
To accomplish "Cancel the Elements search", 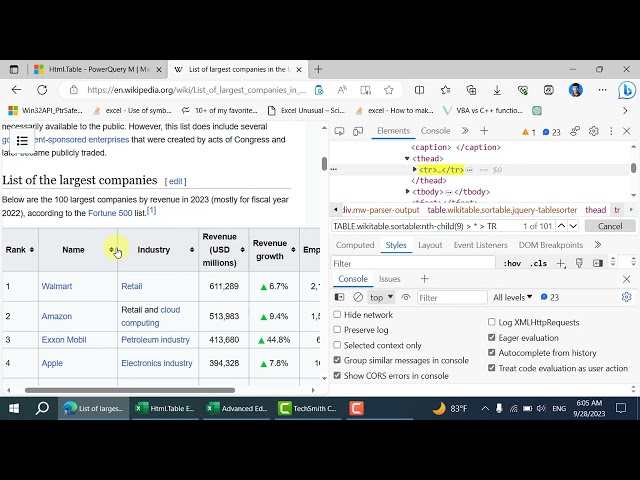I will tap(610, 226).
